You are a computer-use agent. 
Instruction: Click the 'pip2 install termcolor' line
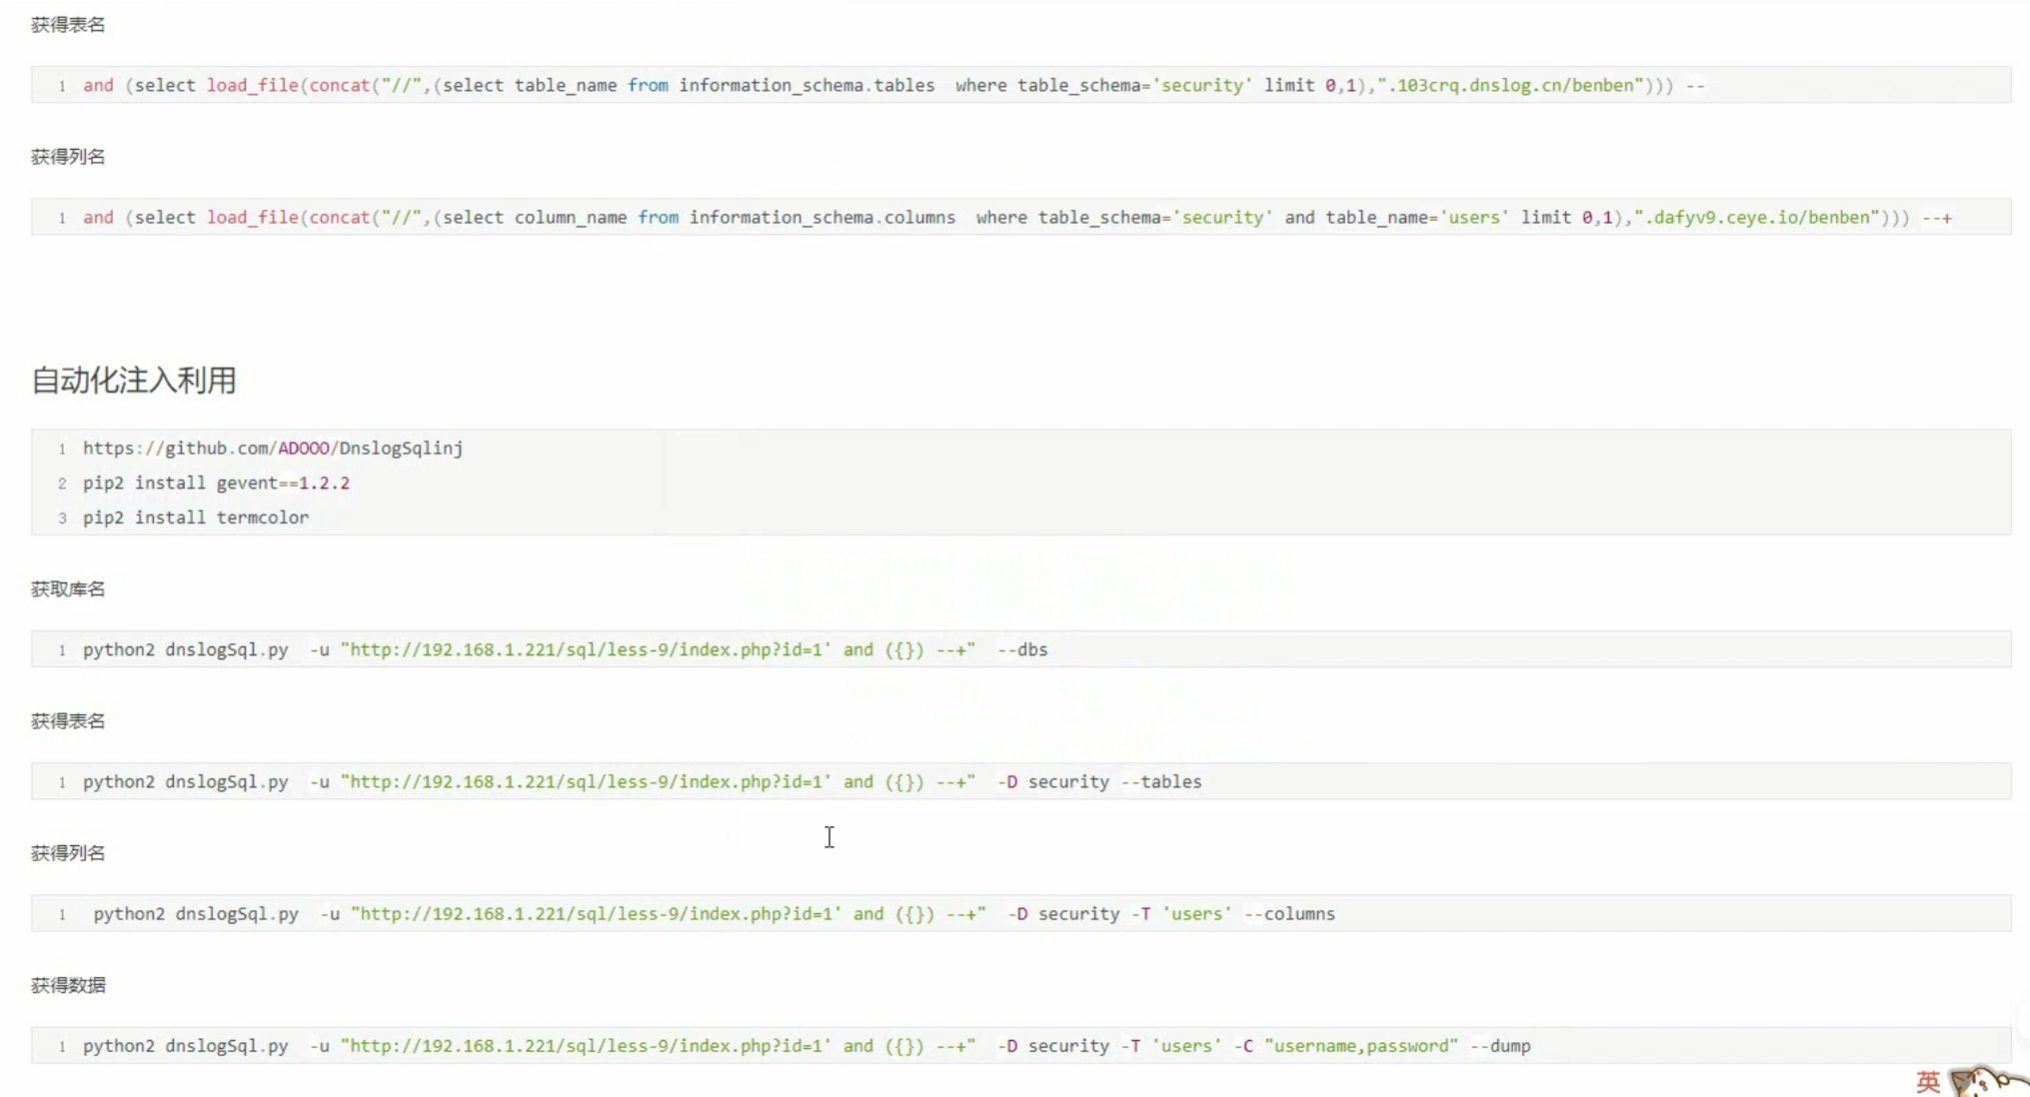click(196, 517)
